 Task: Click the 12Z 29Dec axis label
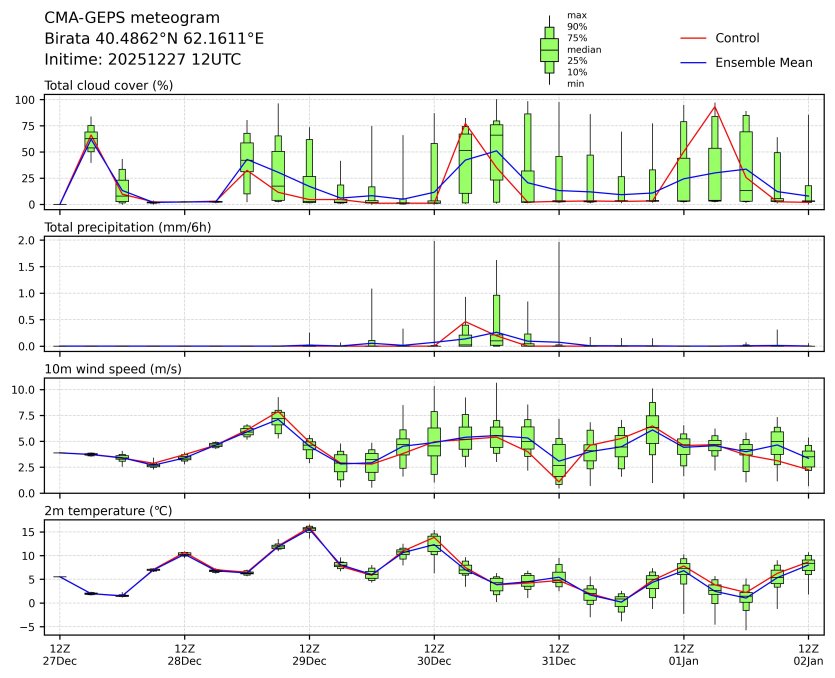[309, 655]
